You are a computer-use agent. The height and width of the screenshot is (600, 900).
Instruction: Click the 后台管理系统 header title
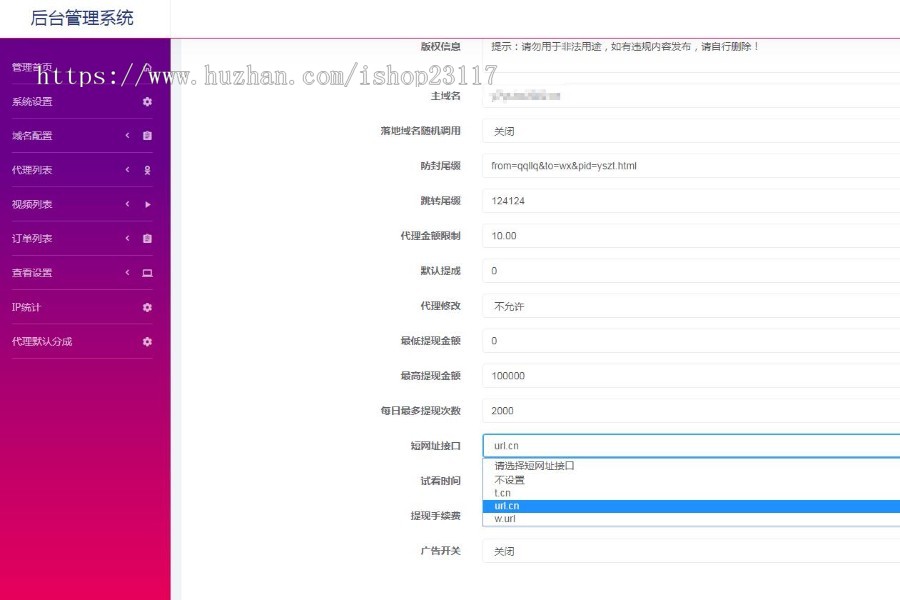(x=80, y=19)
